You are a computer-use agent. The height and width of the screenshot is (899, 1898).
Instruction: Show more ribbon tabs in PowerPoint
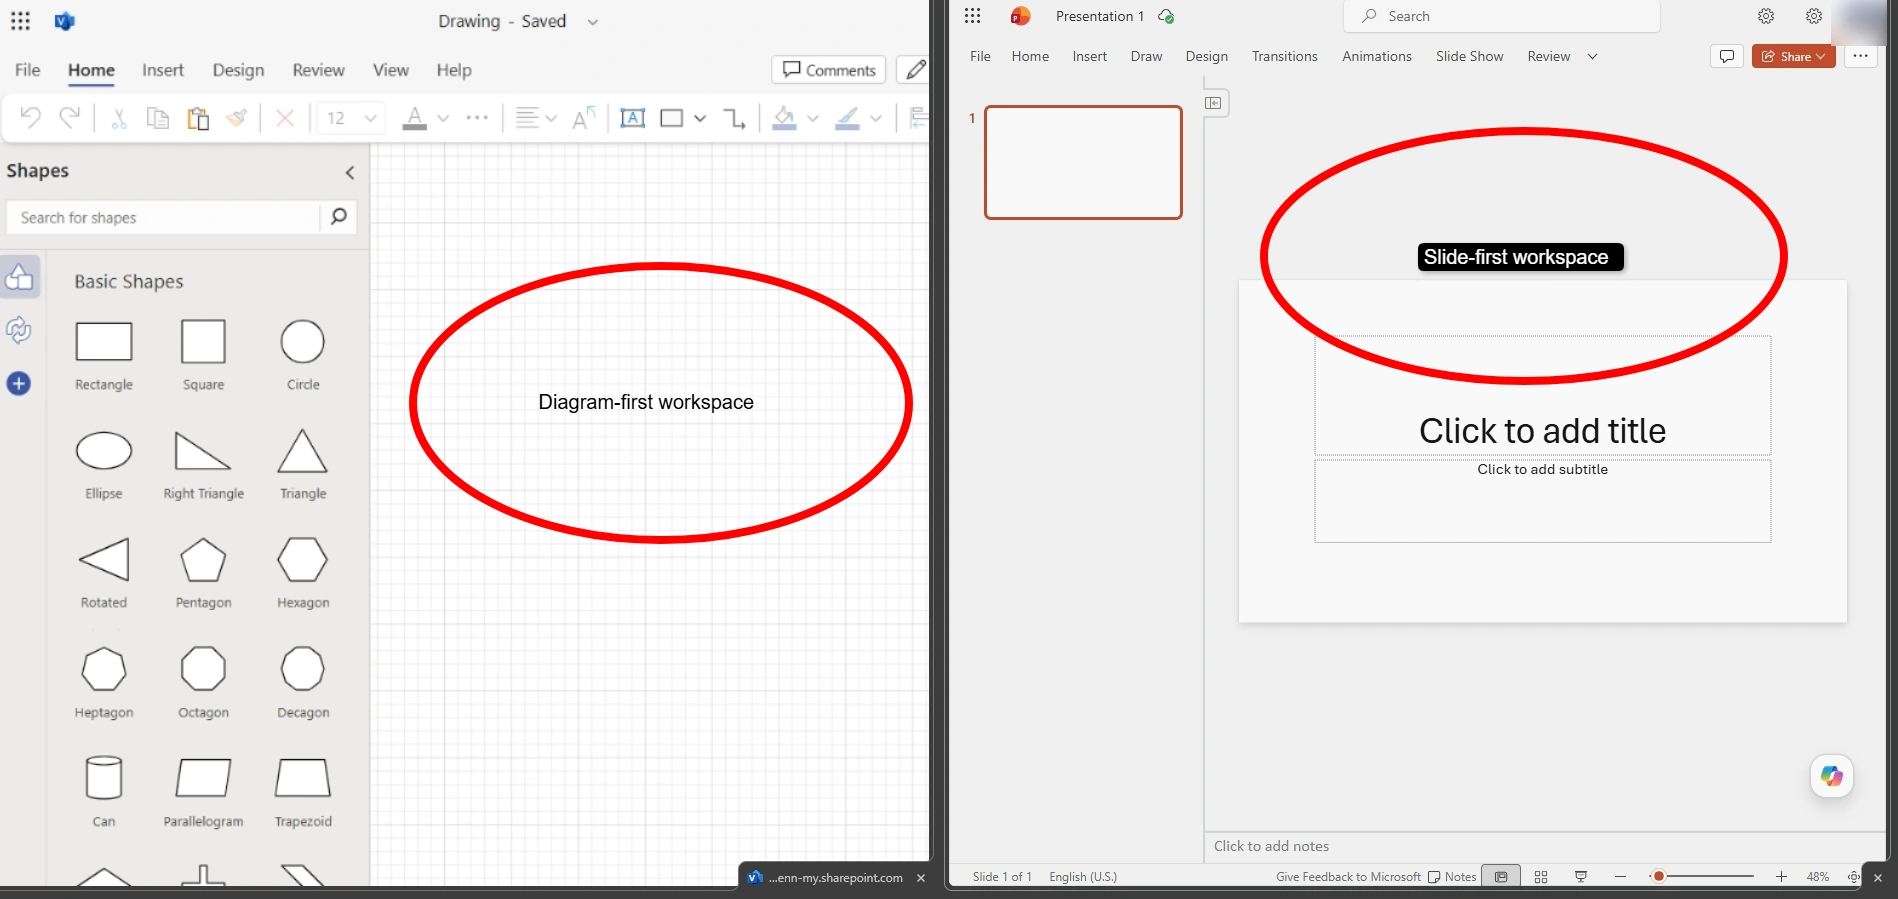click(x=1592, y=57)
